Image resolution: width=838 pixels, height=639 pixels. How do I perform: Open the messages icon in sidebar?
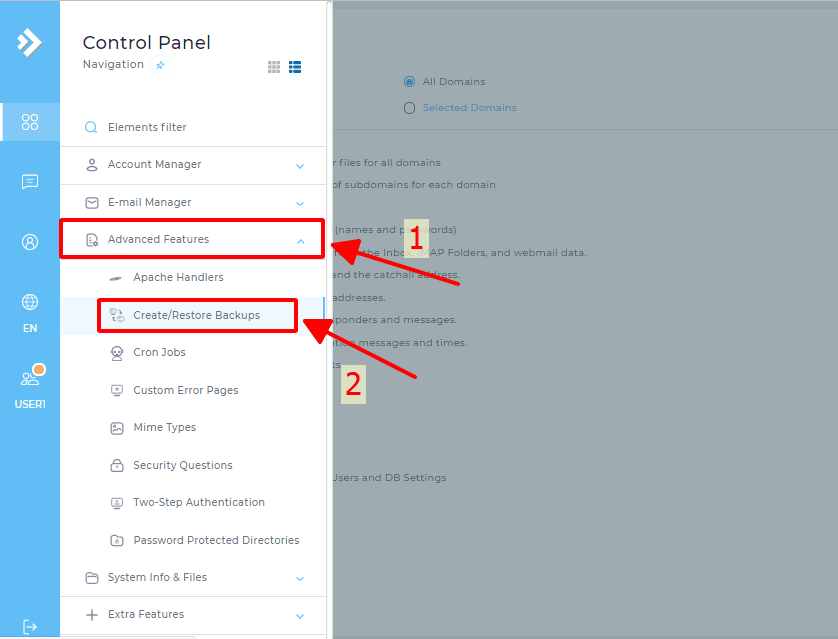30,181
